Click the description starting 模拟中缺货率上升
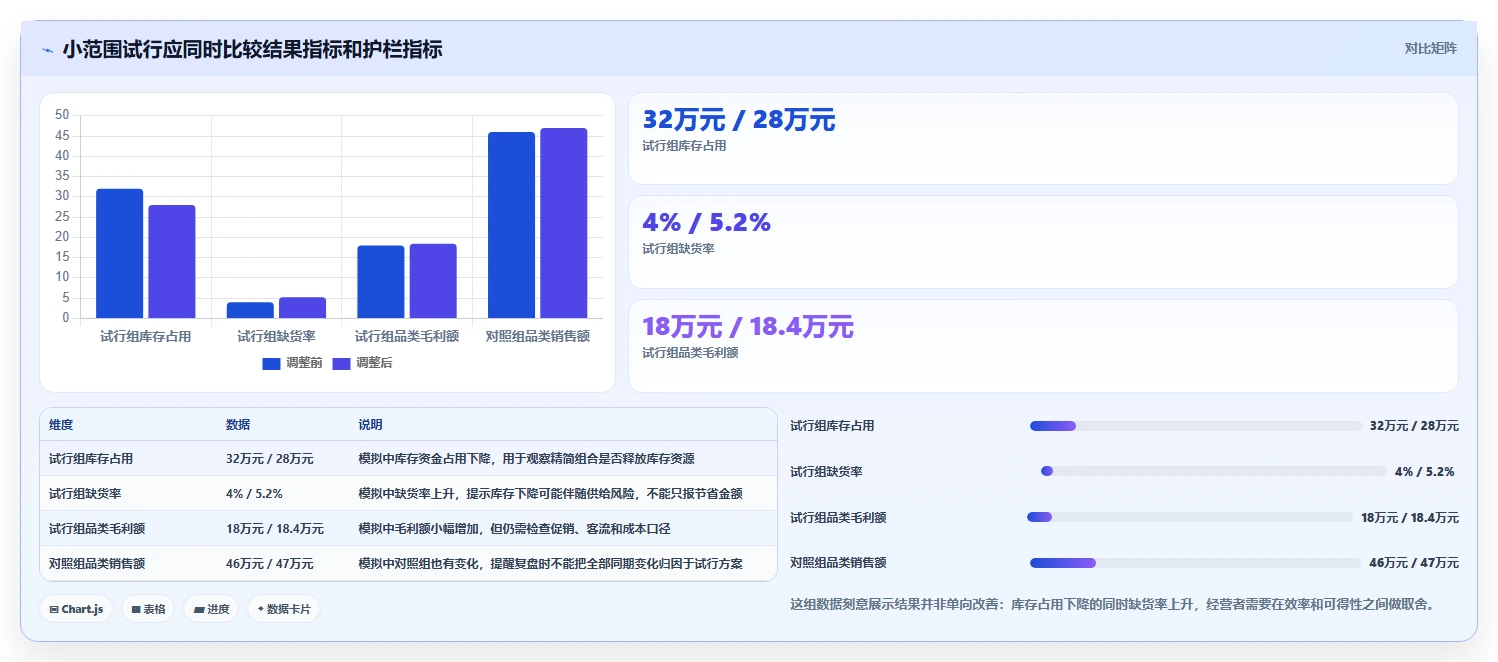Image resolution: width=1498 pixels, height=662 pixels. point(550,494)
